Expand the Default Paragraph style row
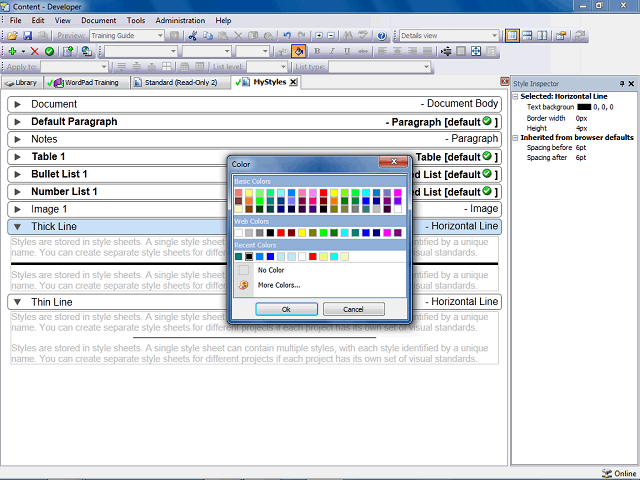 pos(18,122)
